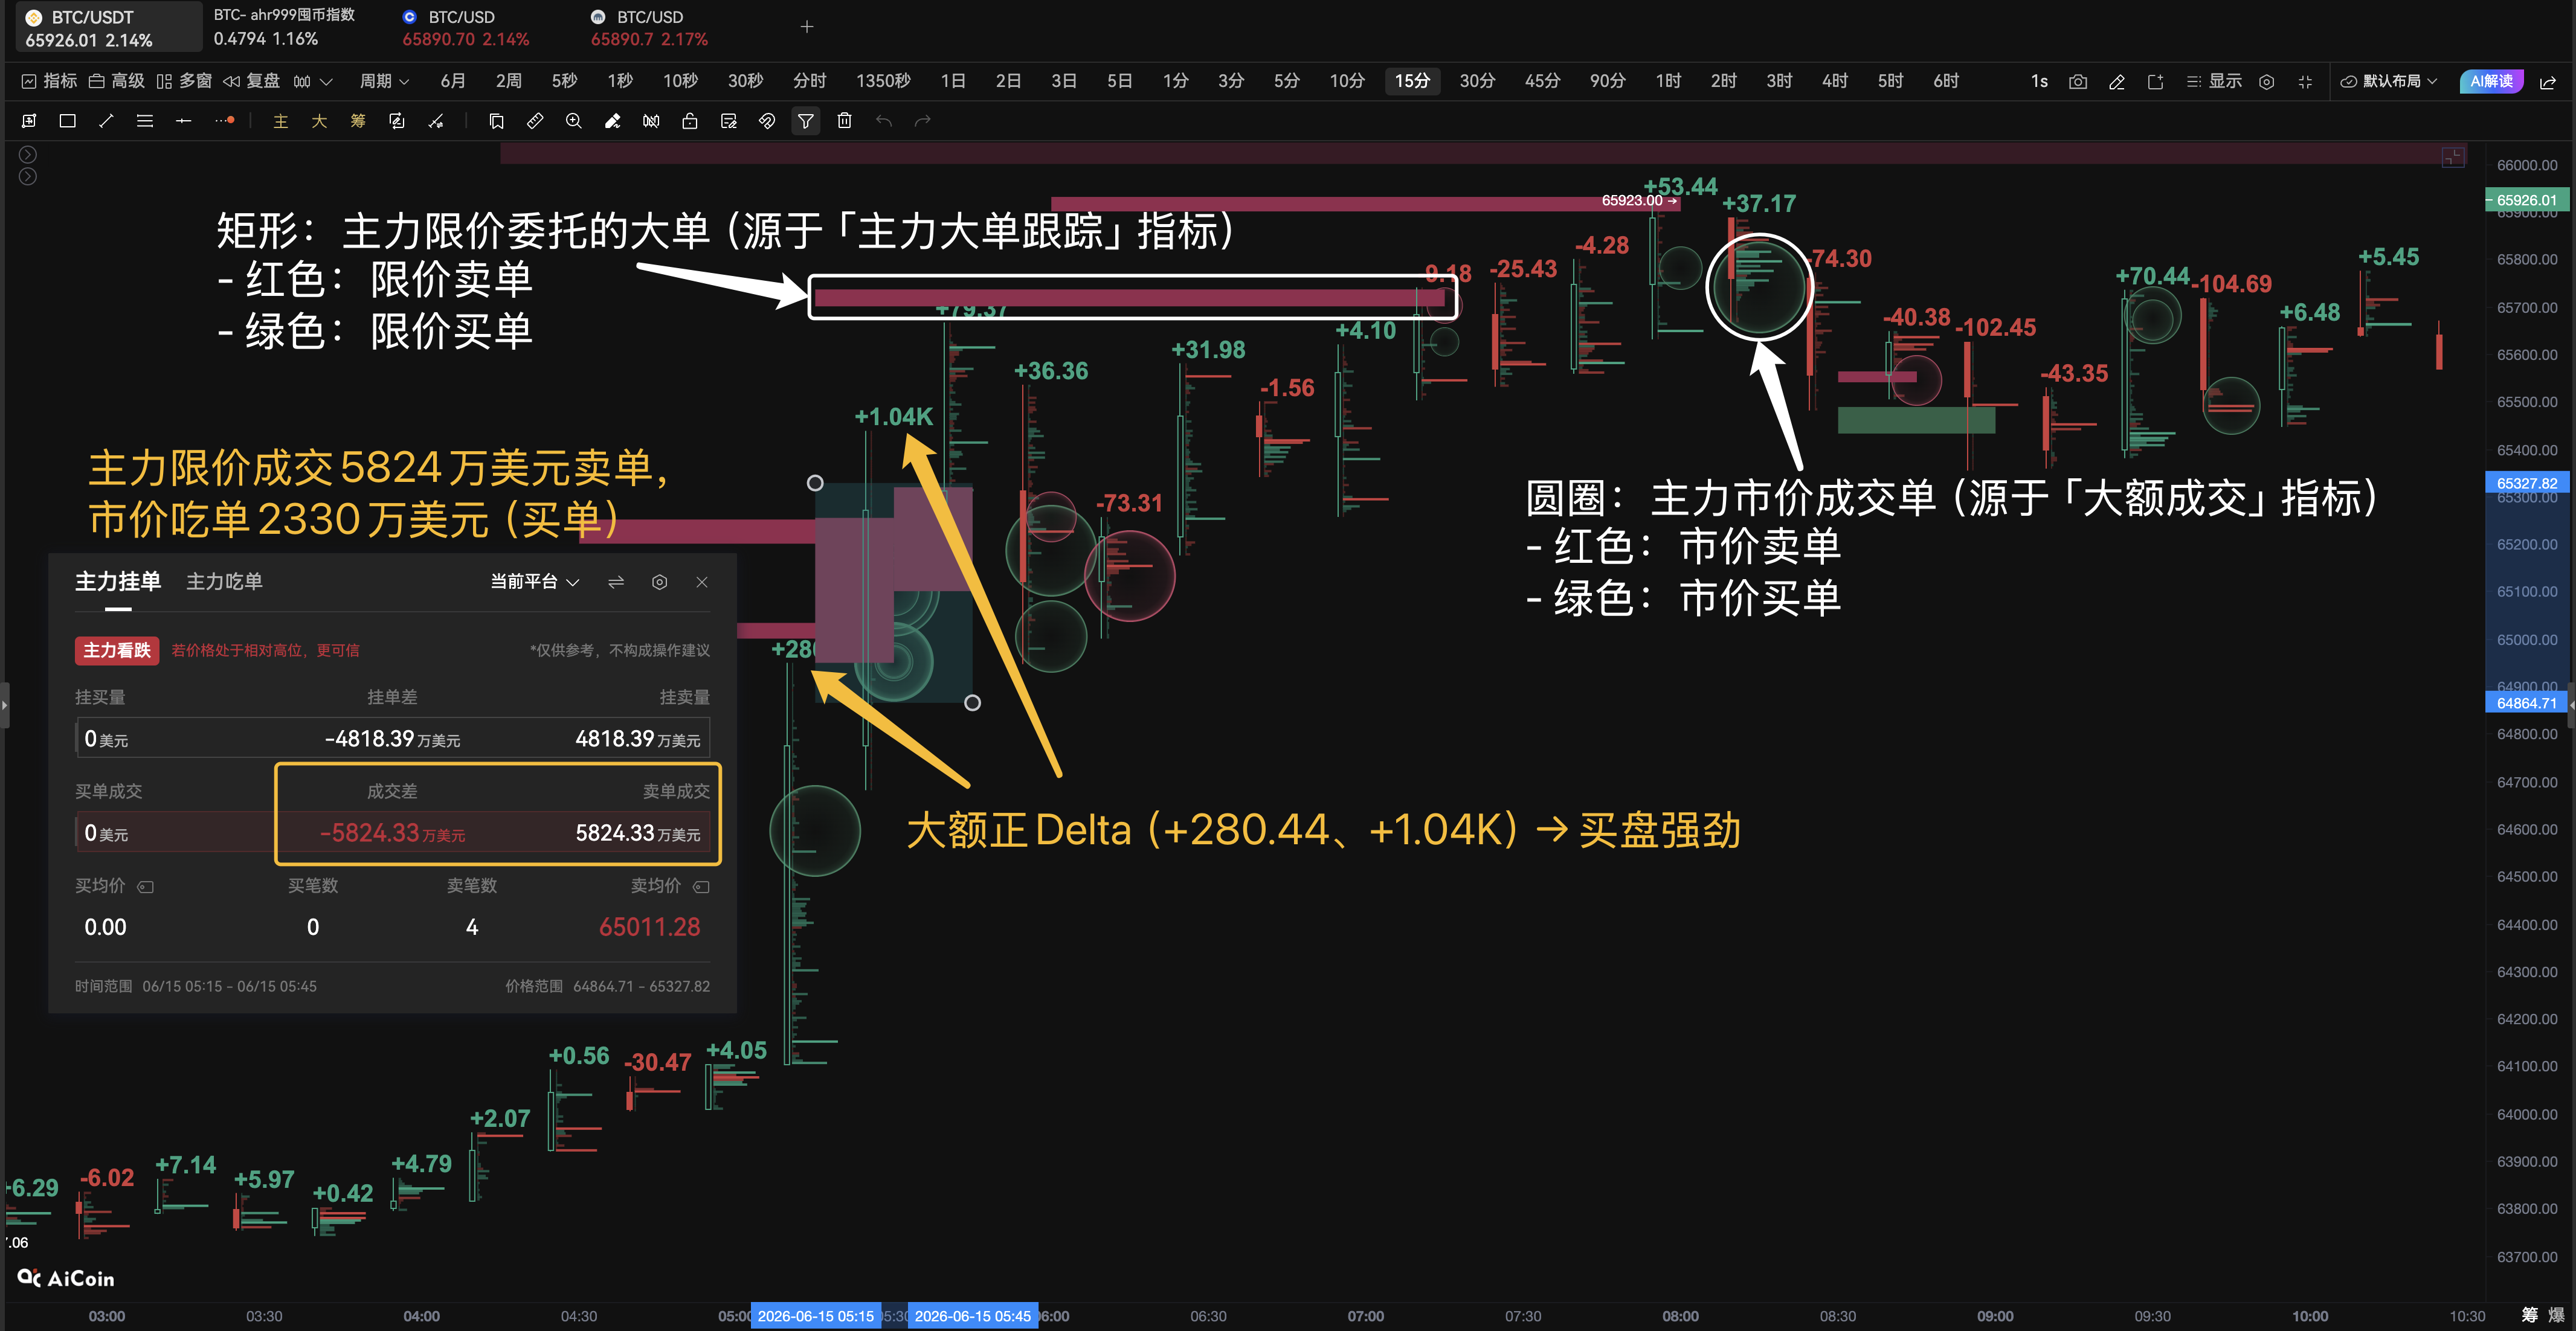Click the share arrow icon
This screenshot has height=1331, width=2576.
[2547, 82]
